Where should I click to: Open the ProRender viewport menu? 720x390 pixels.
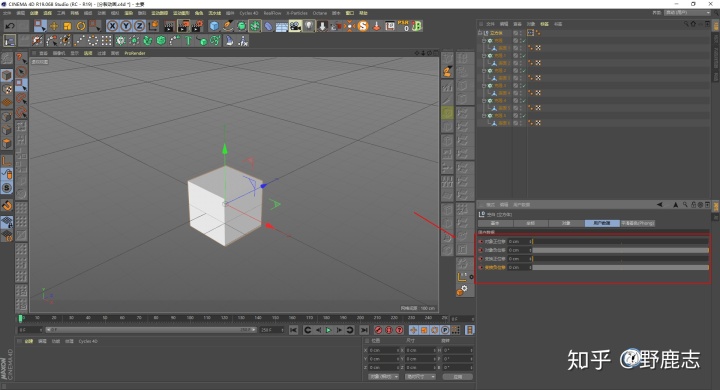(x=135, y=53)
